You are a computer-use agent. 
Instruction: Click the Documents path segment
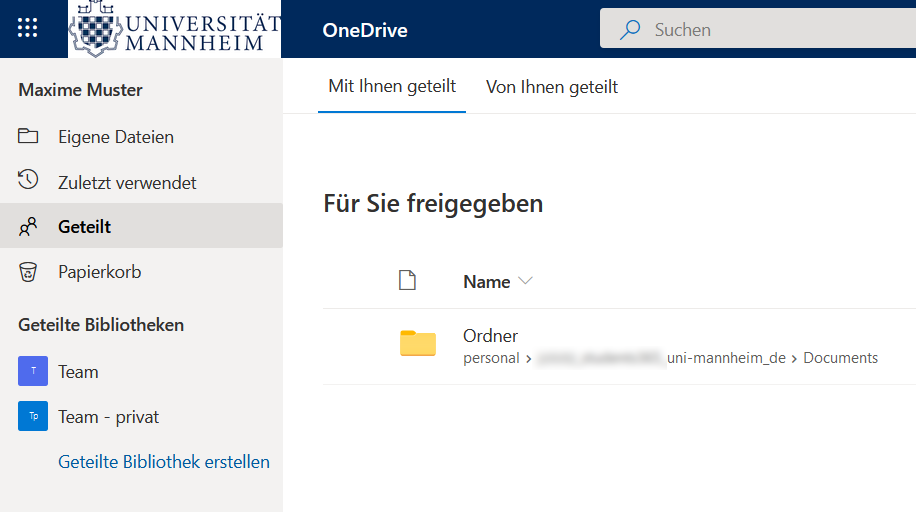[x=840, y=358]
